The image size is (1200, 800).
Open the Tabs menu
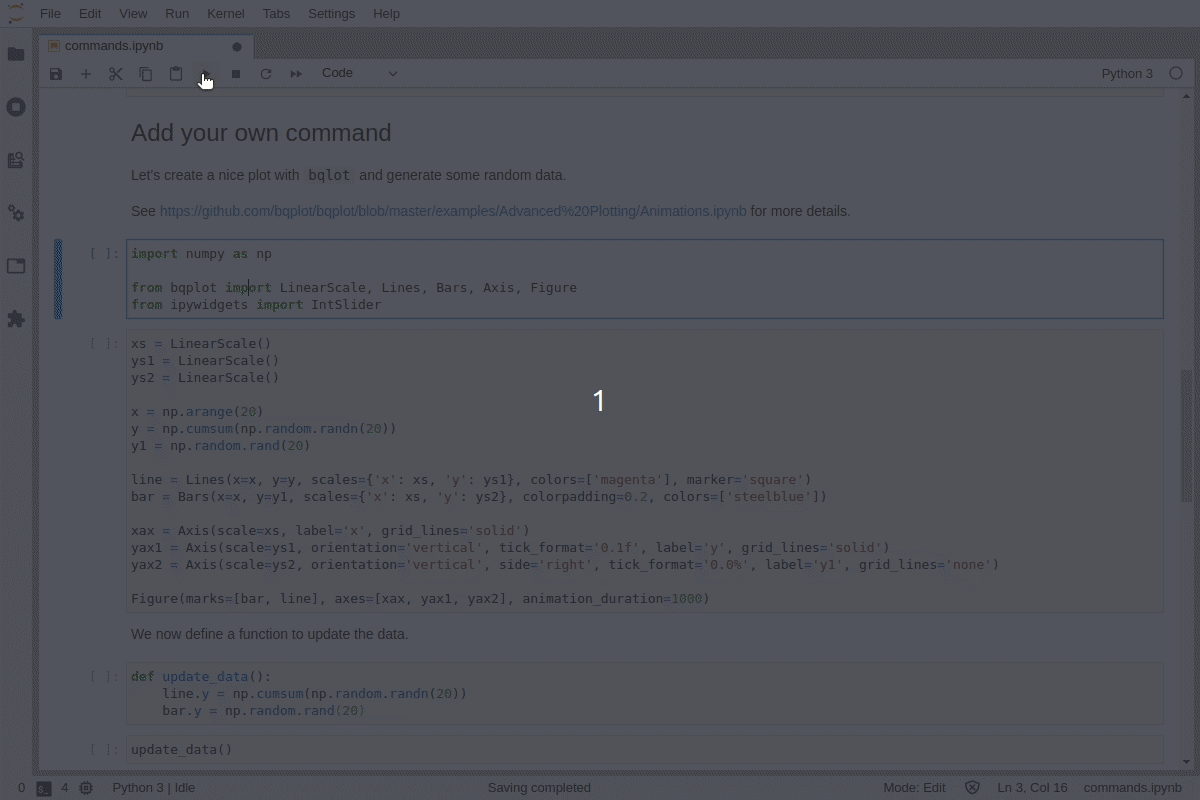point(277,13)
